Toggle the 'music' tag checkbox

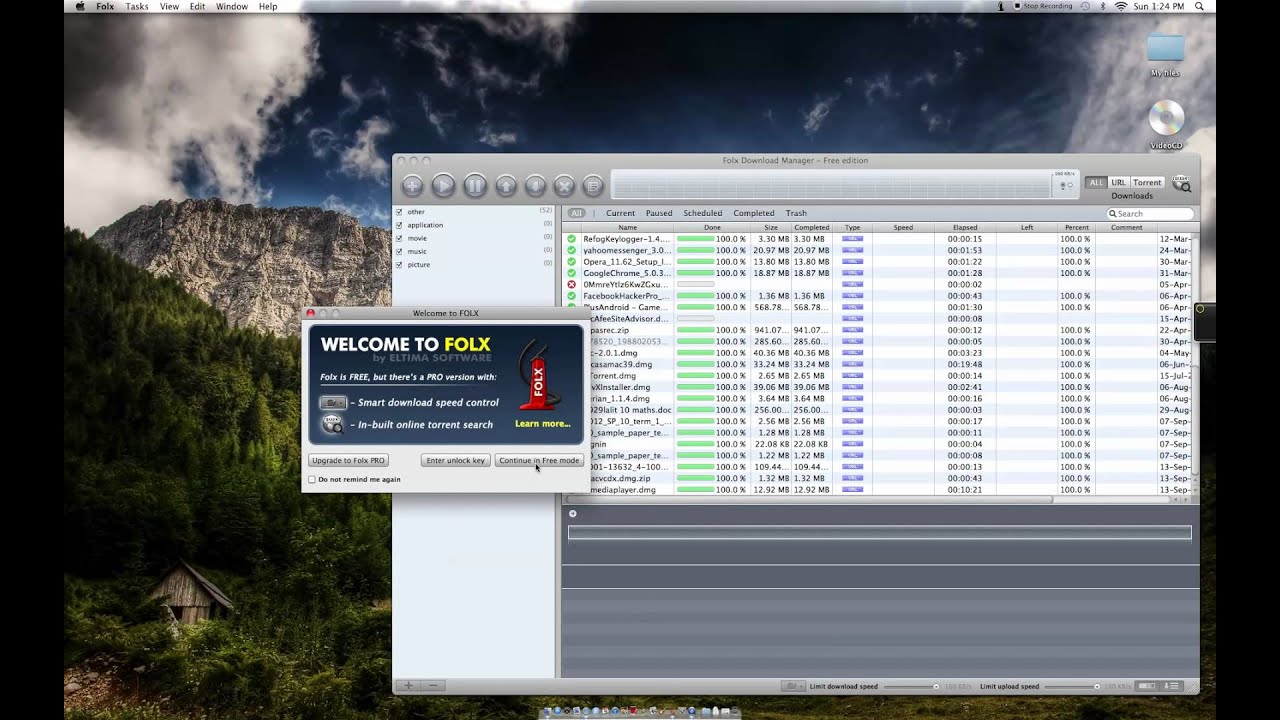click(x=399, y=251)
